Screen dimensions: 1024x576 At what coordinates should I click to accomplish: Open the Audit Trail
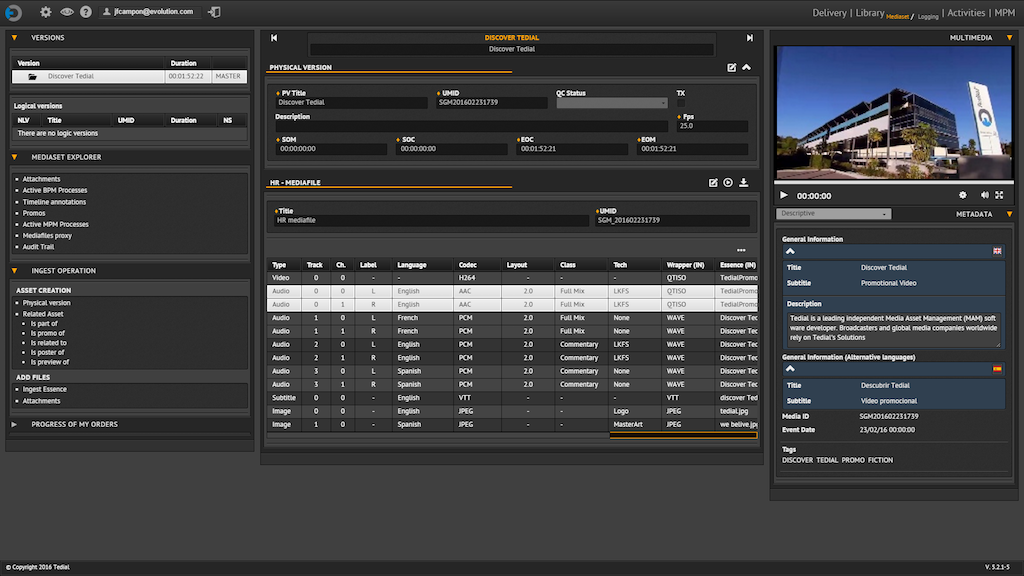coord(39,247)
